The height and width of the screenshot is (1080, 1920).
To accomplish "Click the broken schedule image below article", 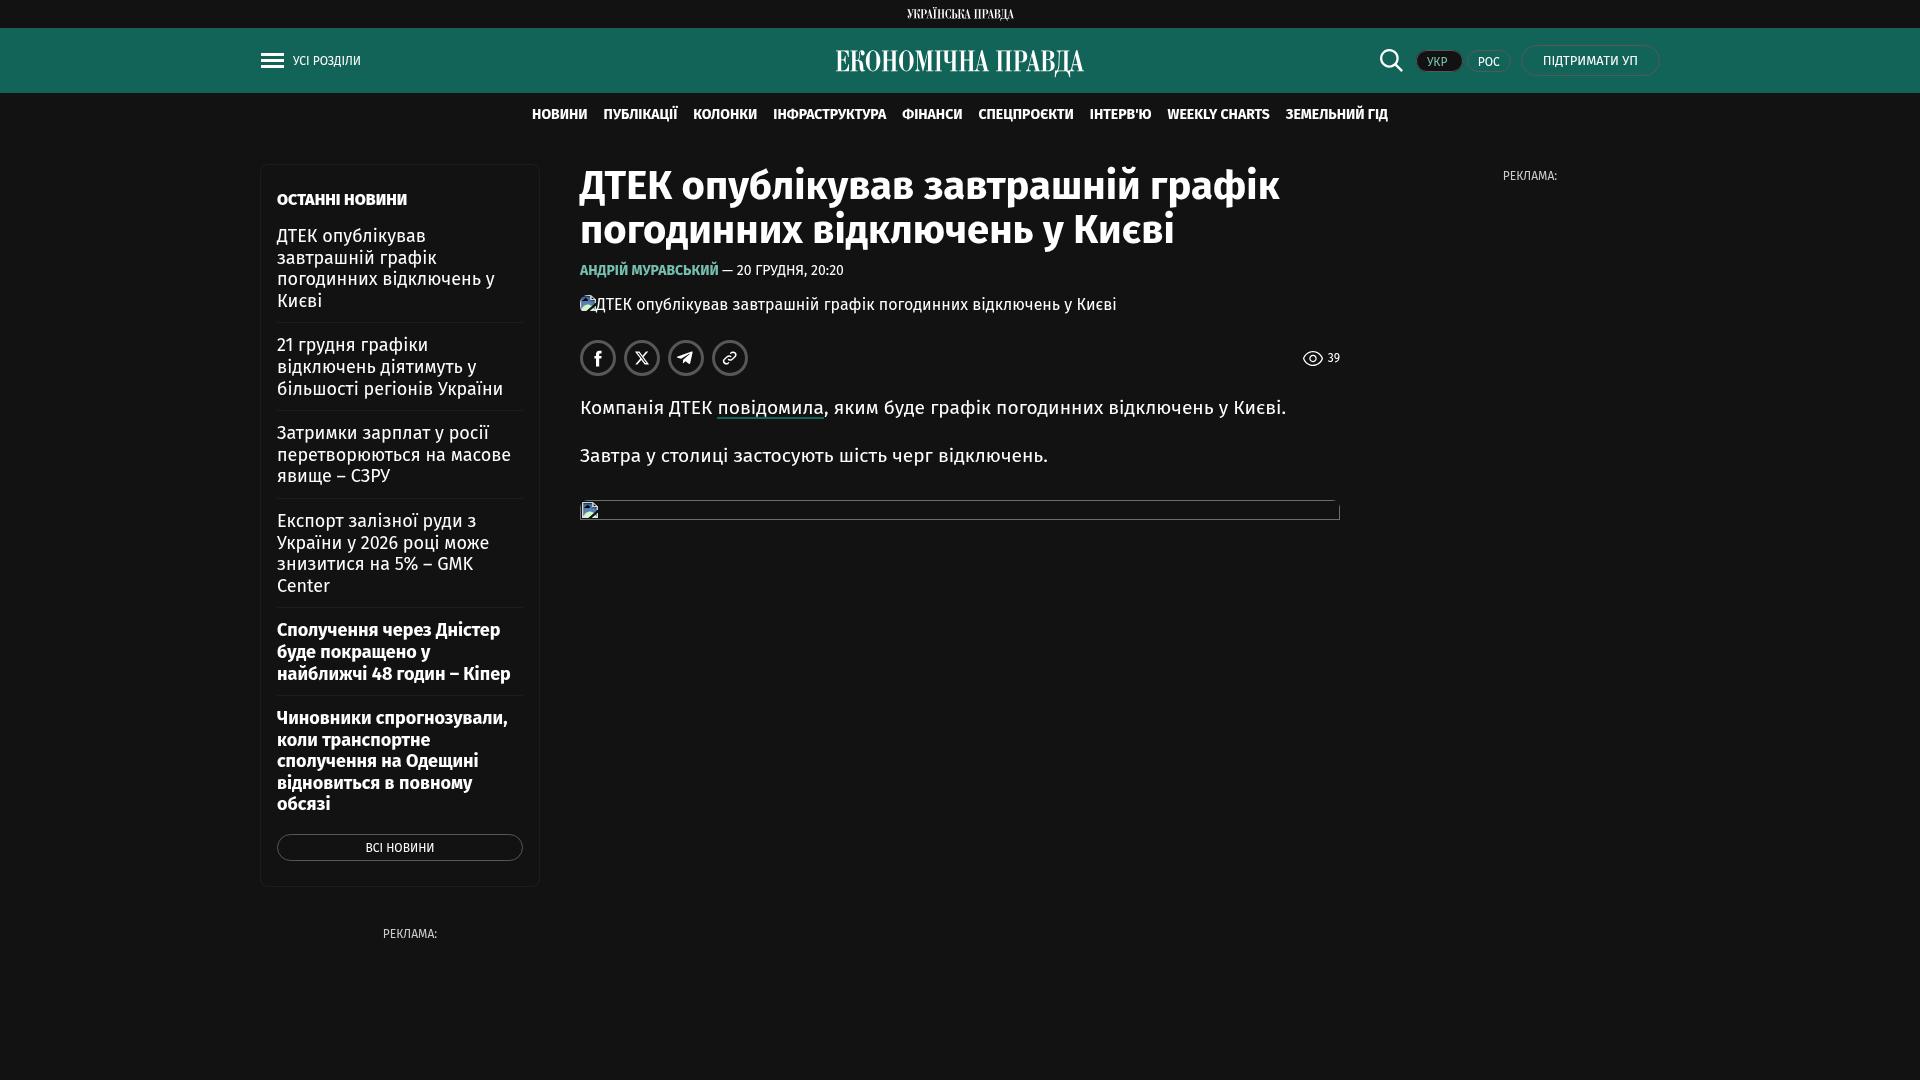I will pos(959,510).
